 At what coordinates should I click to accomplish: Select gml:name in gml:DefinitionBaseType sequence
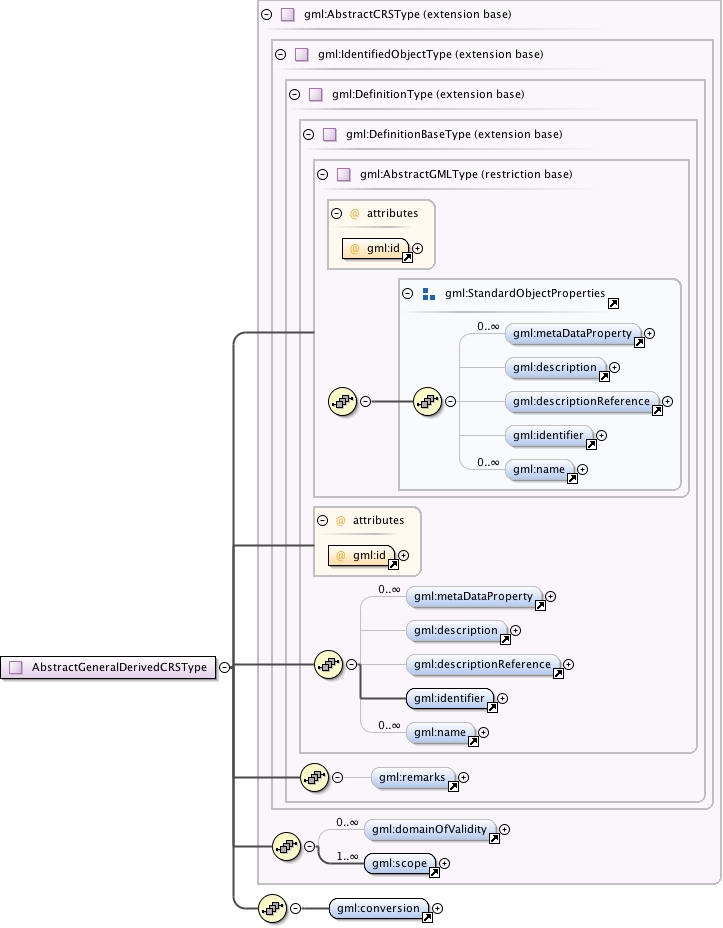click(441, 733)
